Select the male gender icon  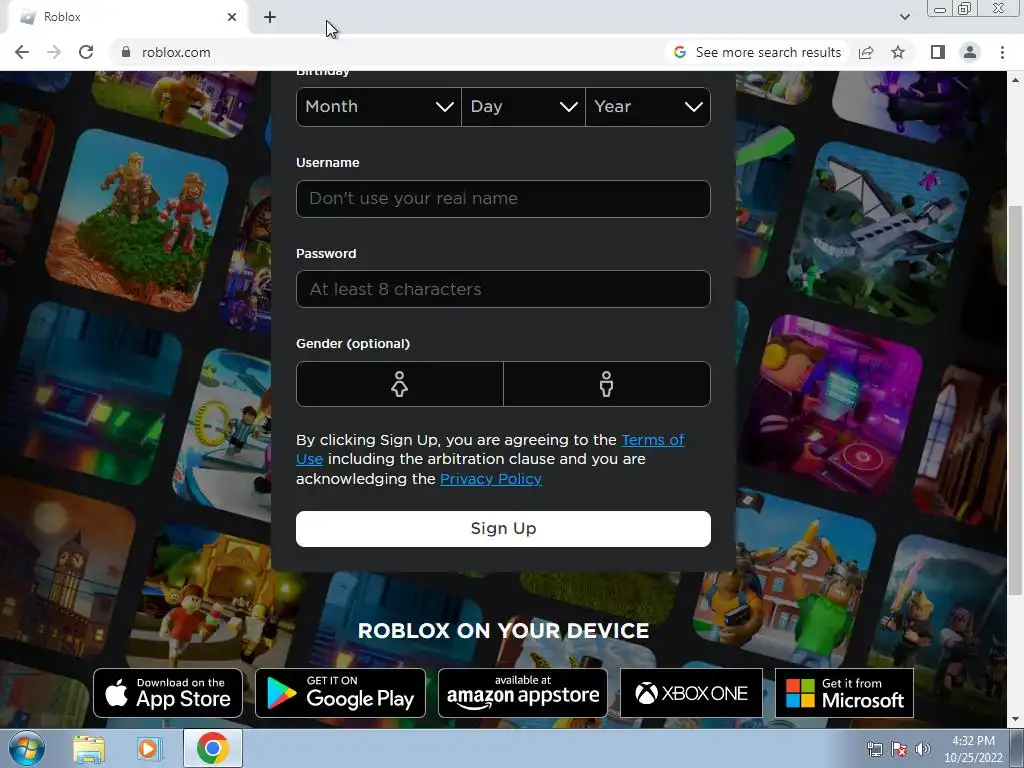click(607, 384)
